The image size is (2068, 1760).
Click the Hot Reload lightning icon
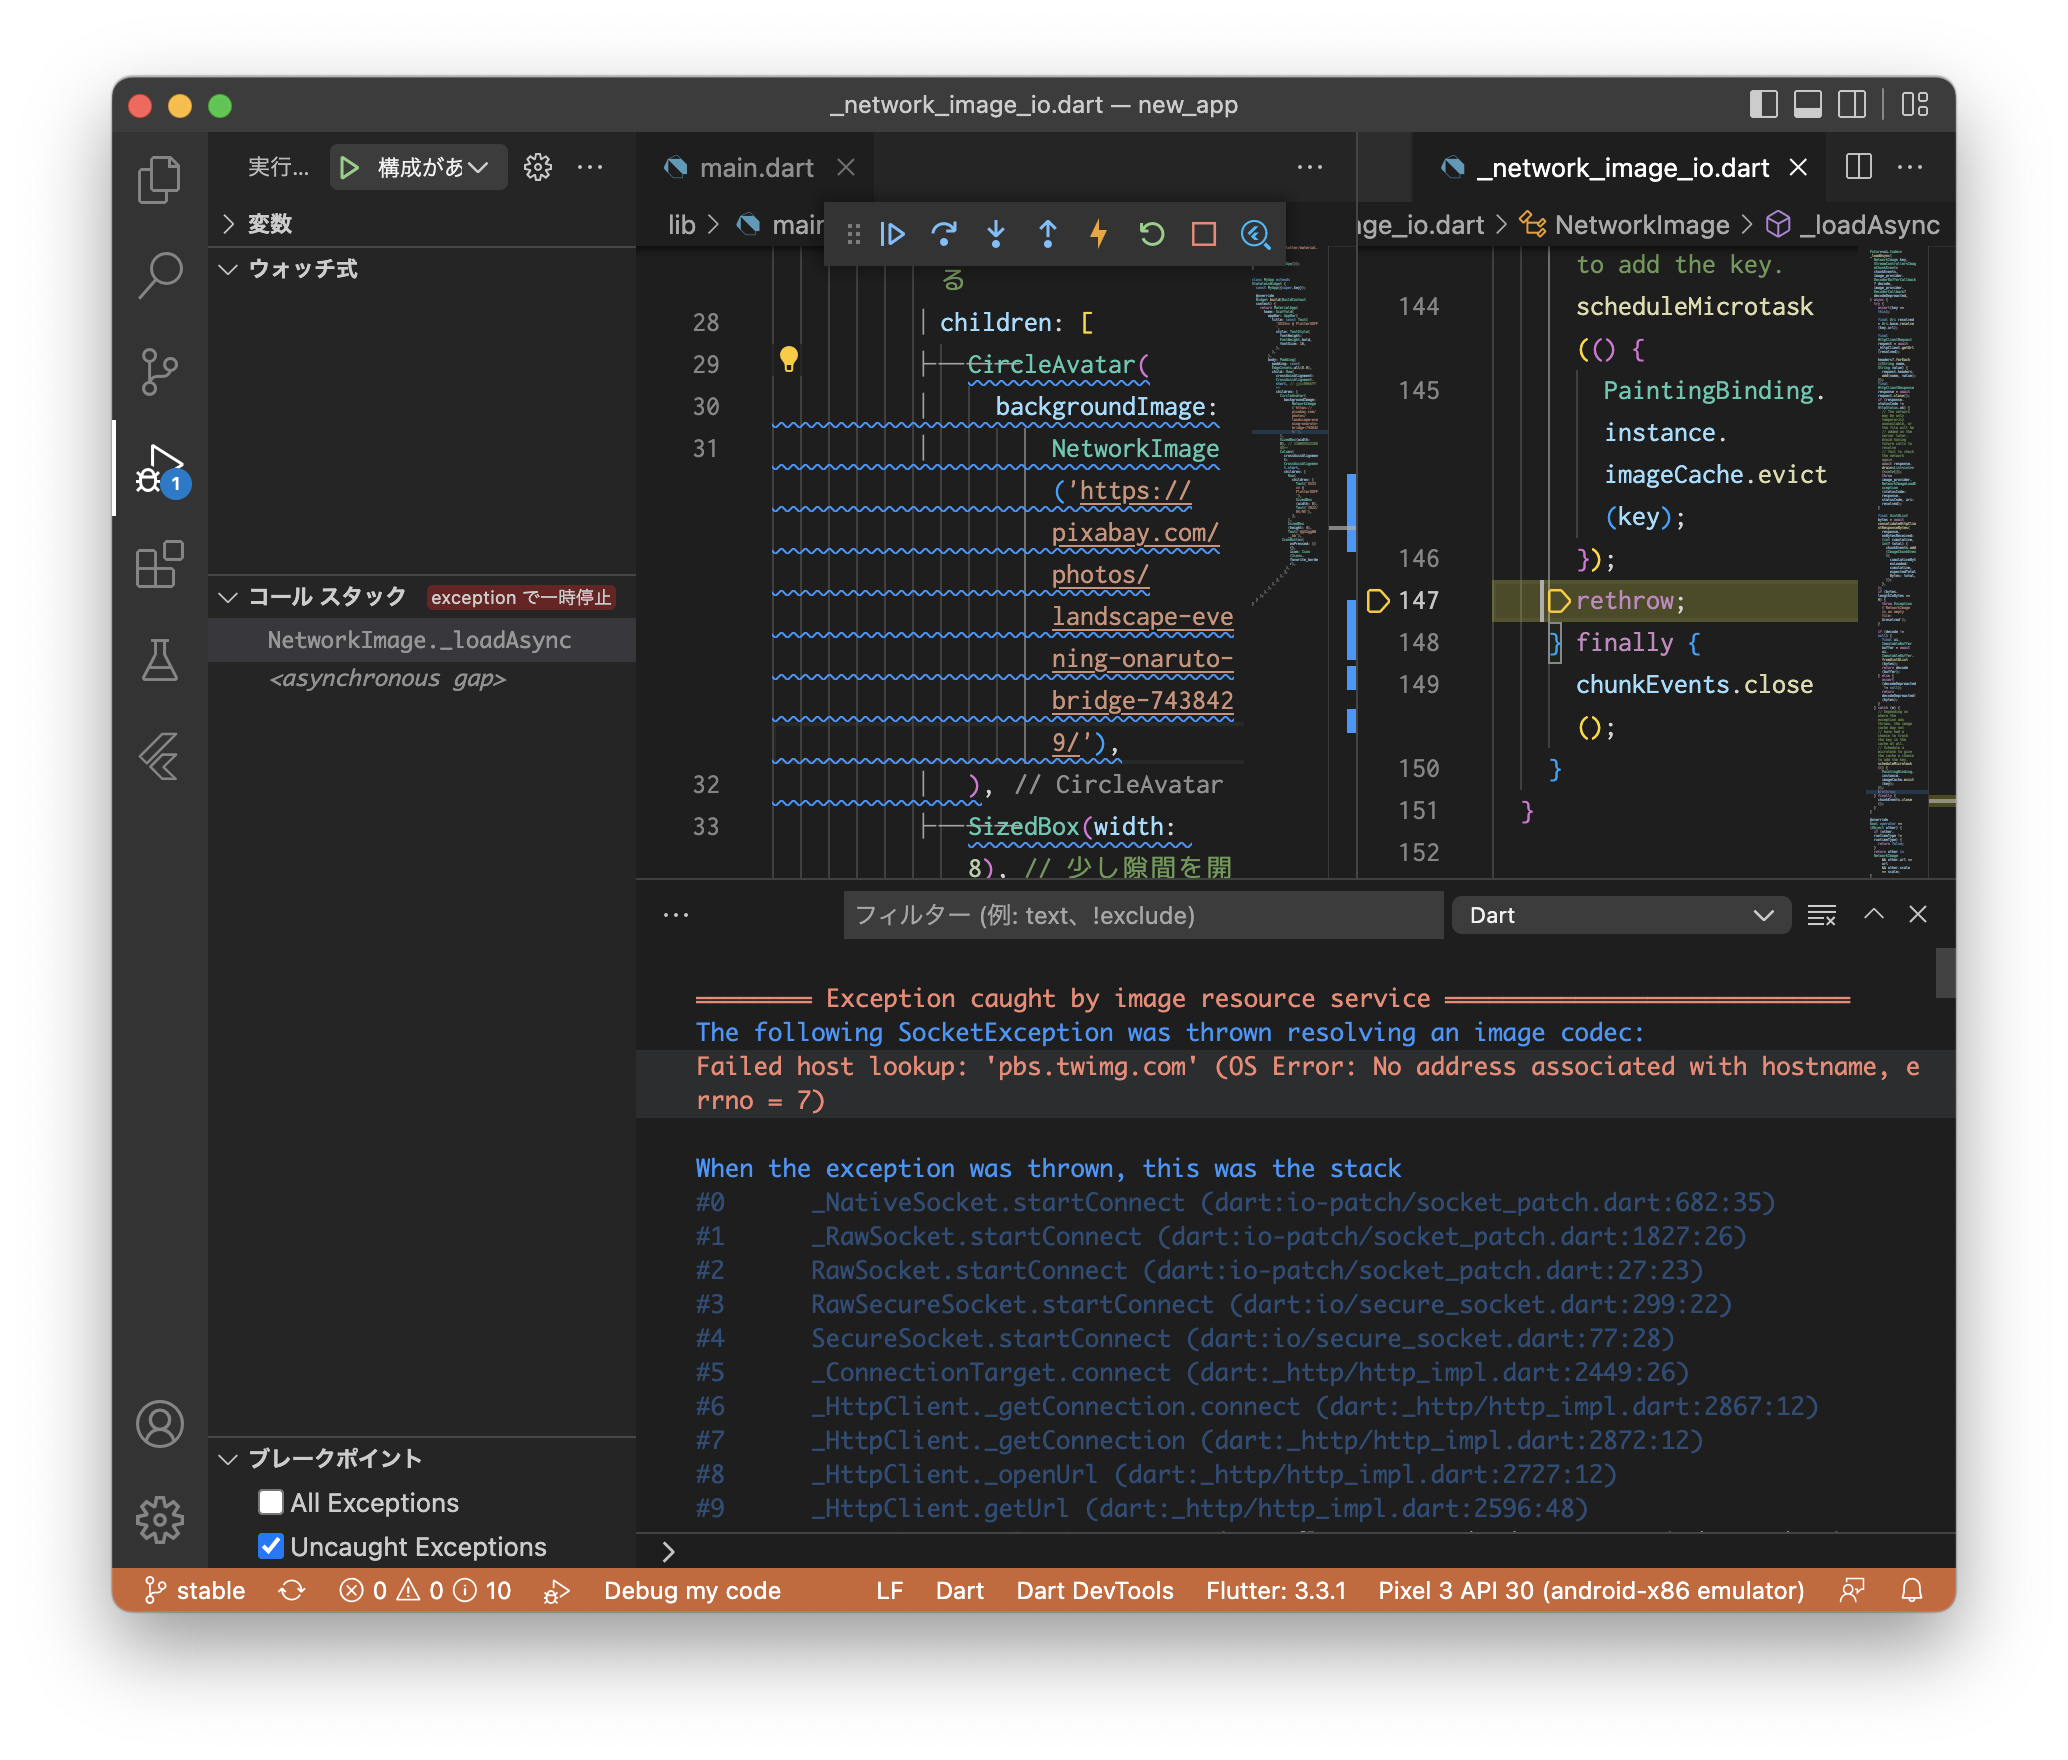1099,234
